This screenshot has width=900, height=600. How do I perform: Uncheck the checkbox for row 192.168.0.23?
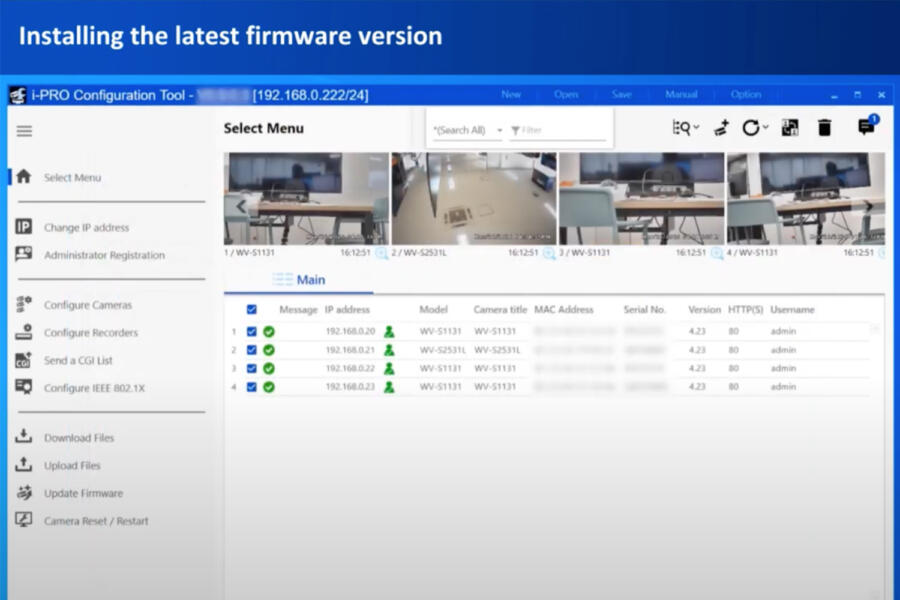251,387
